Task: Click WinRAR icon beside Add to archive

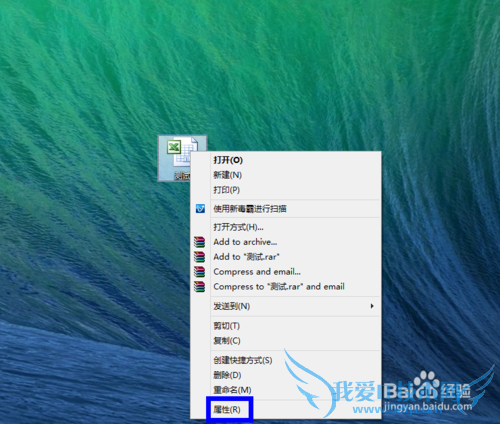Action: [199, 242]
